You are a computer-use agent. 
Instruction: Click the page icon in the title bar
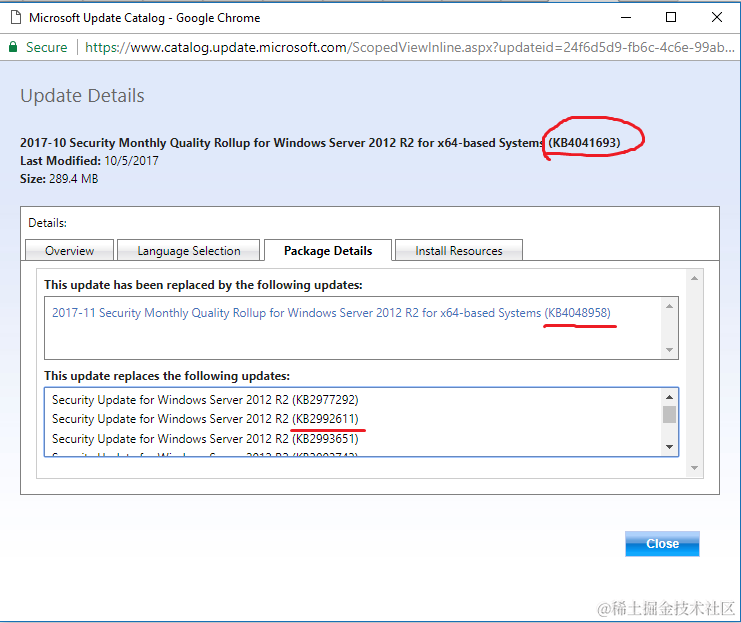16,17
